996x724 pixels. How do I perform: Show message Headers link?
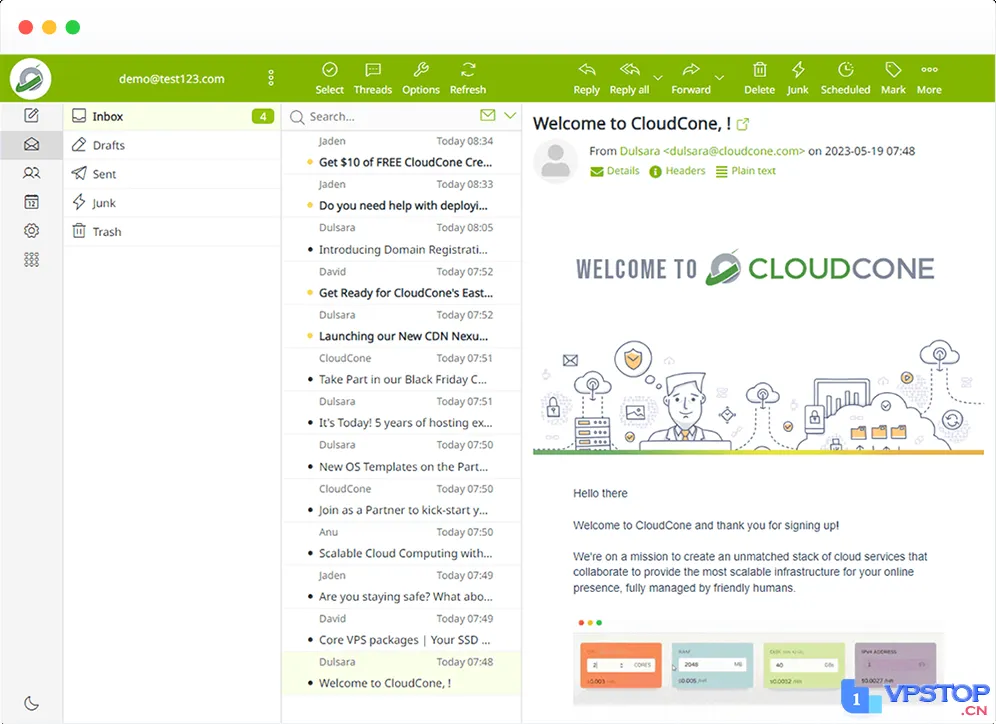click(x=677, y=171)
